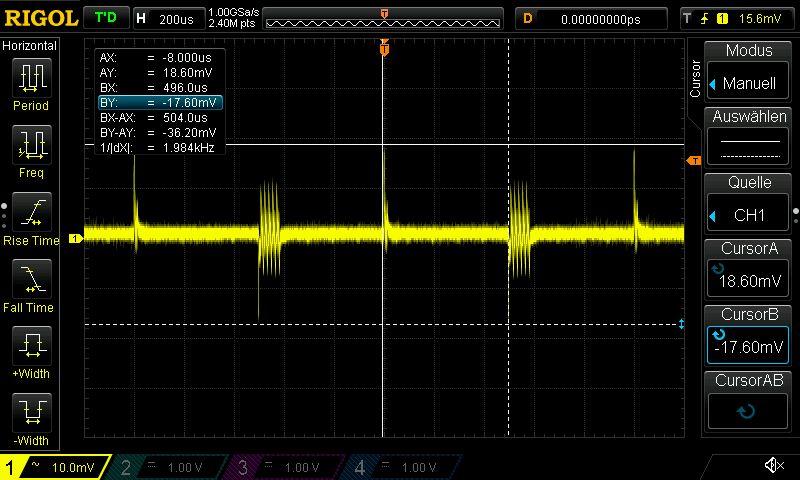Screen dimensions: 800x480
Task: Select the CursorB menu item
Action: pos(749,336)
